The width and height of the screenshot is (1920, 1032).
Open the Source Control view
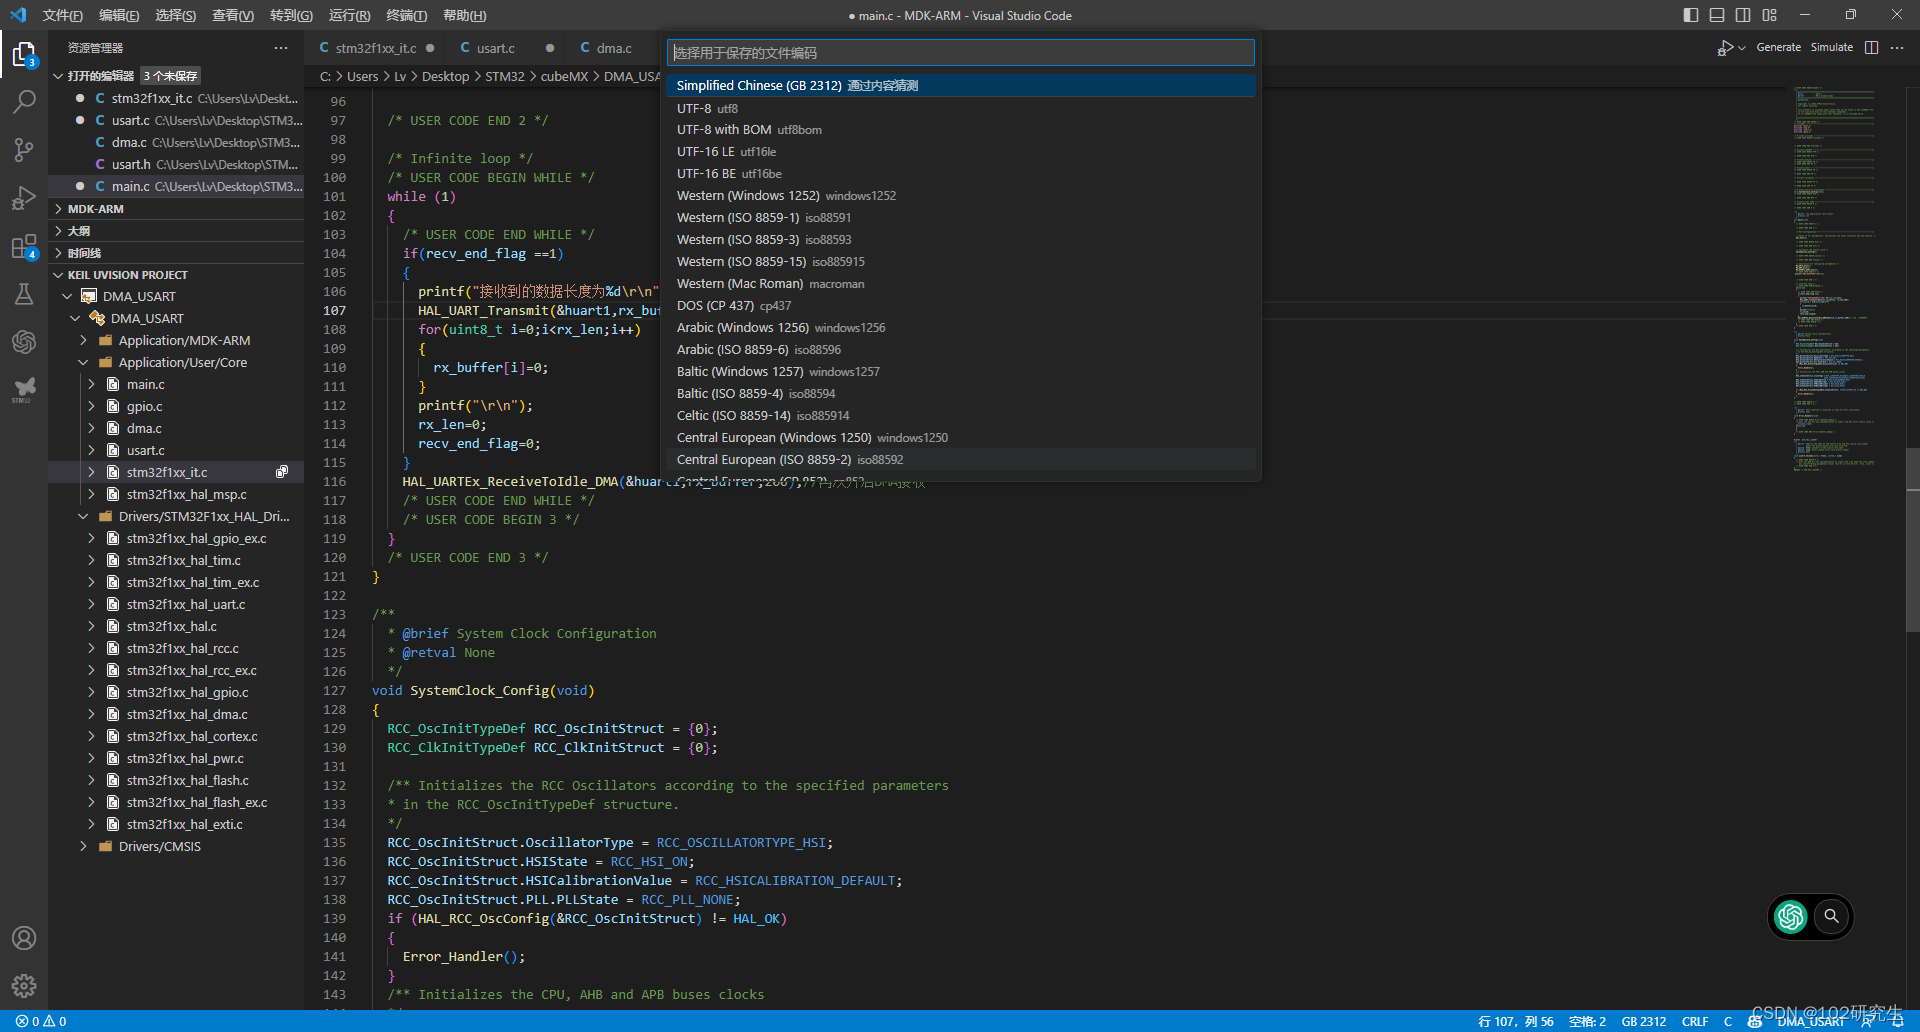24,150
